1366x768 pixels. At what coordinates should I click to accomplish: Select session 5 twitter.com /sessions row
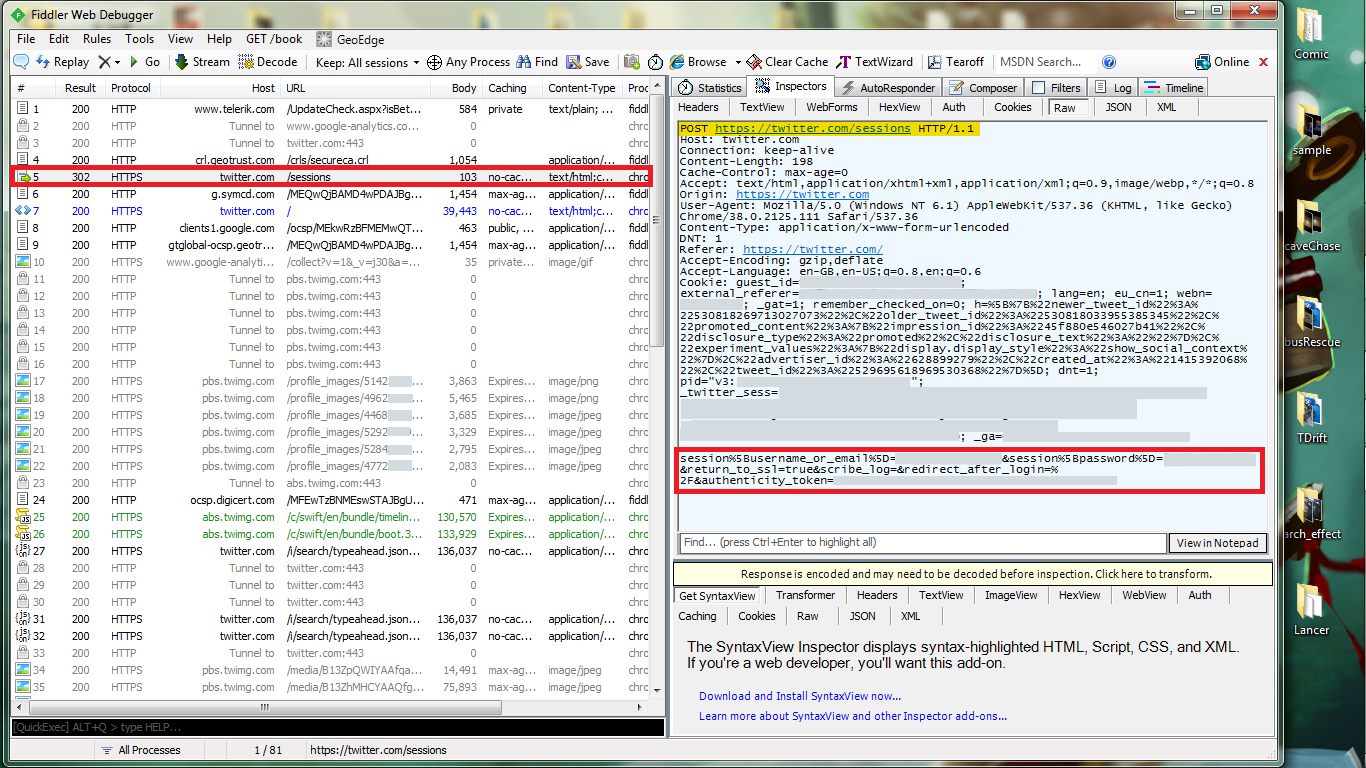pyautogui.click(x=331, y=177)
